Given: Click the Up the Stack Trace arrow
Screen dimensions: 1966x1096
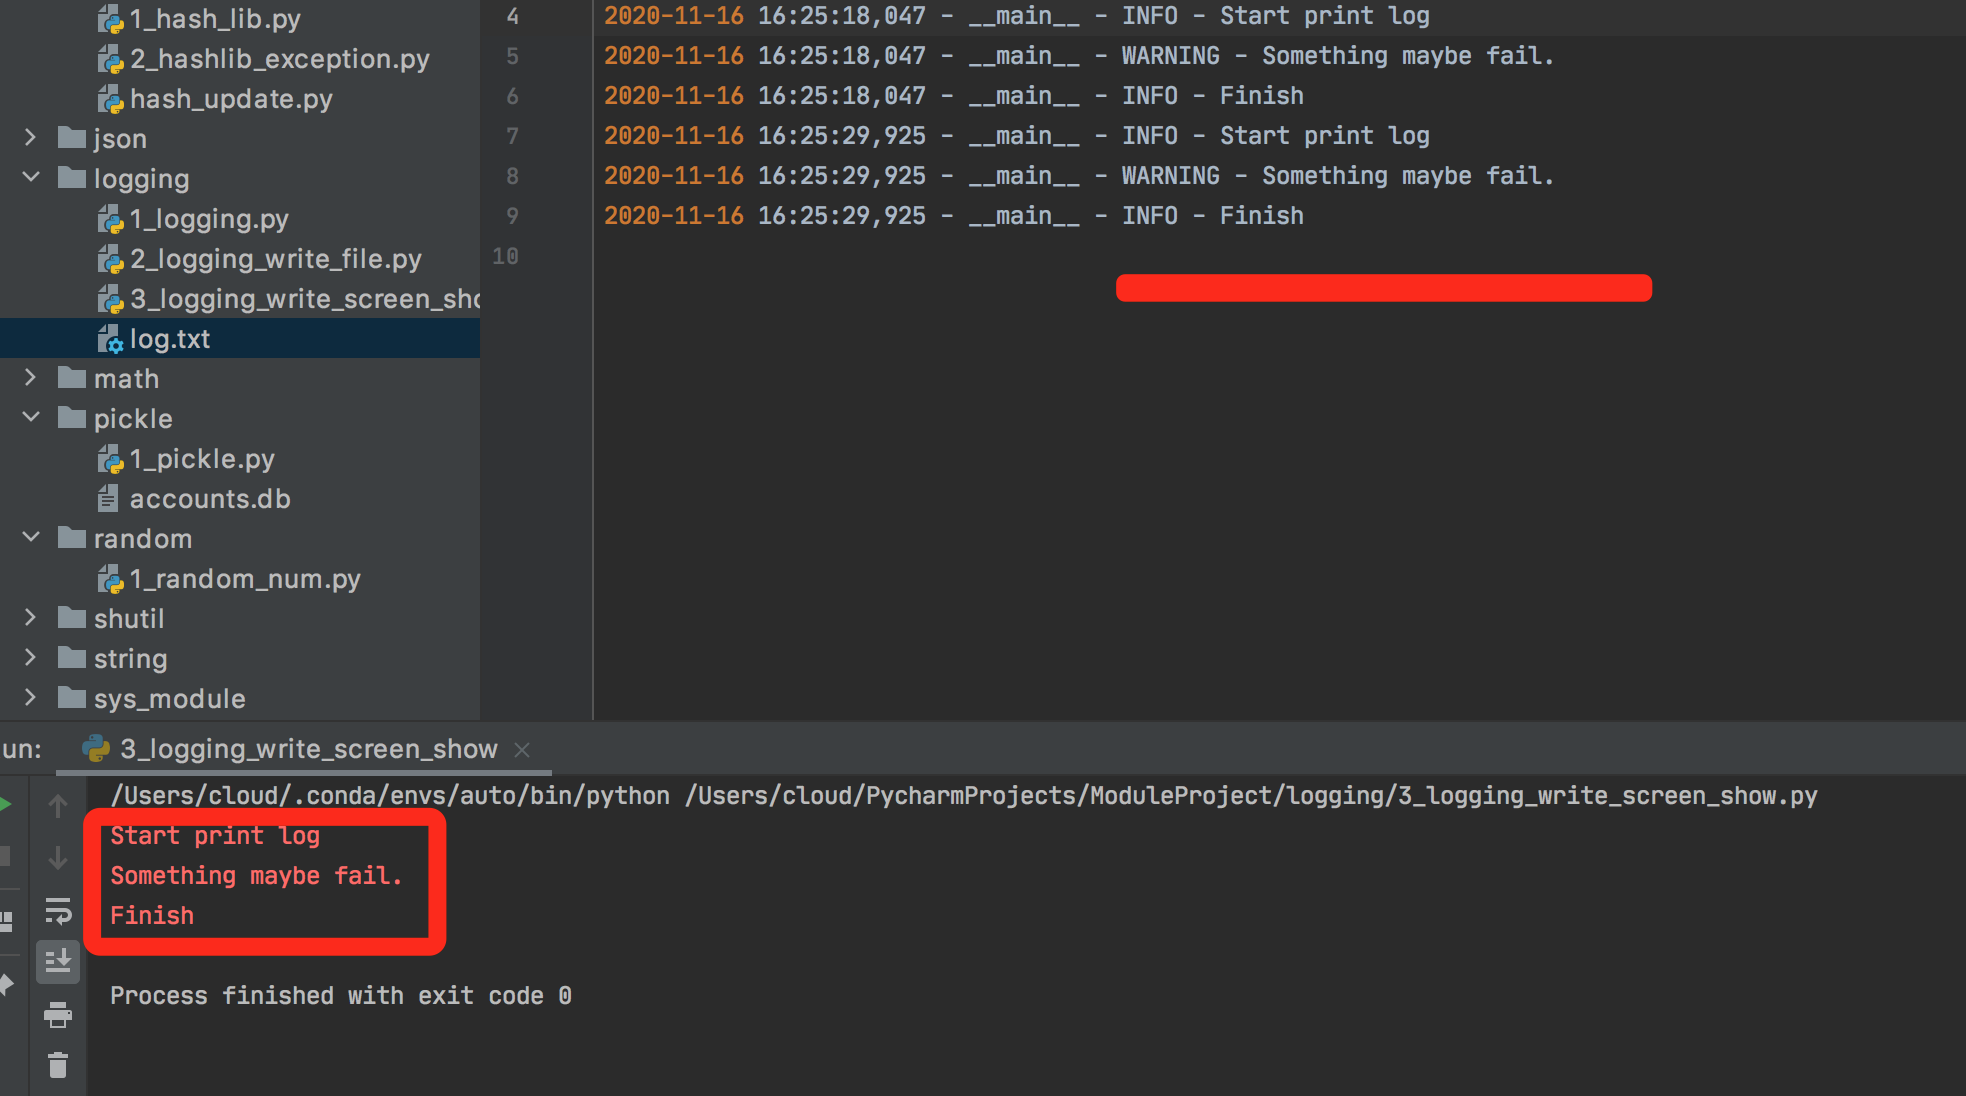Looking at the screenshot, I should [x=58, y=806].
